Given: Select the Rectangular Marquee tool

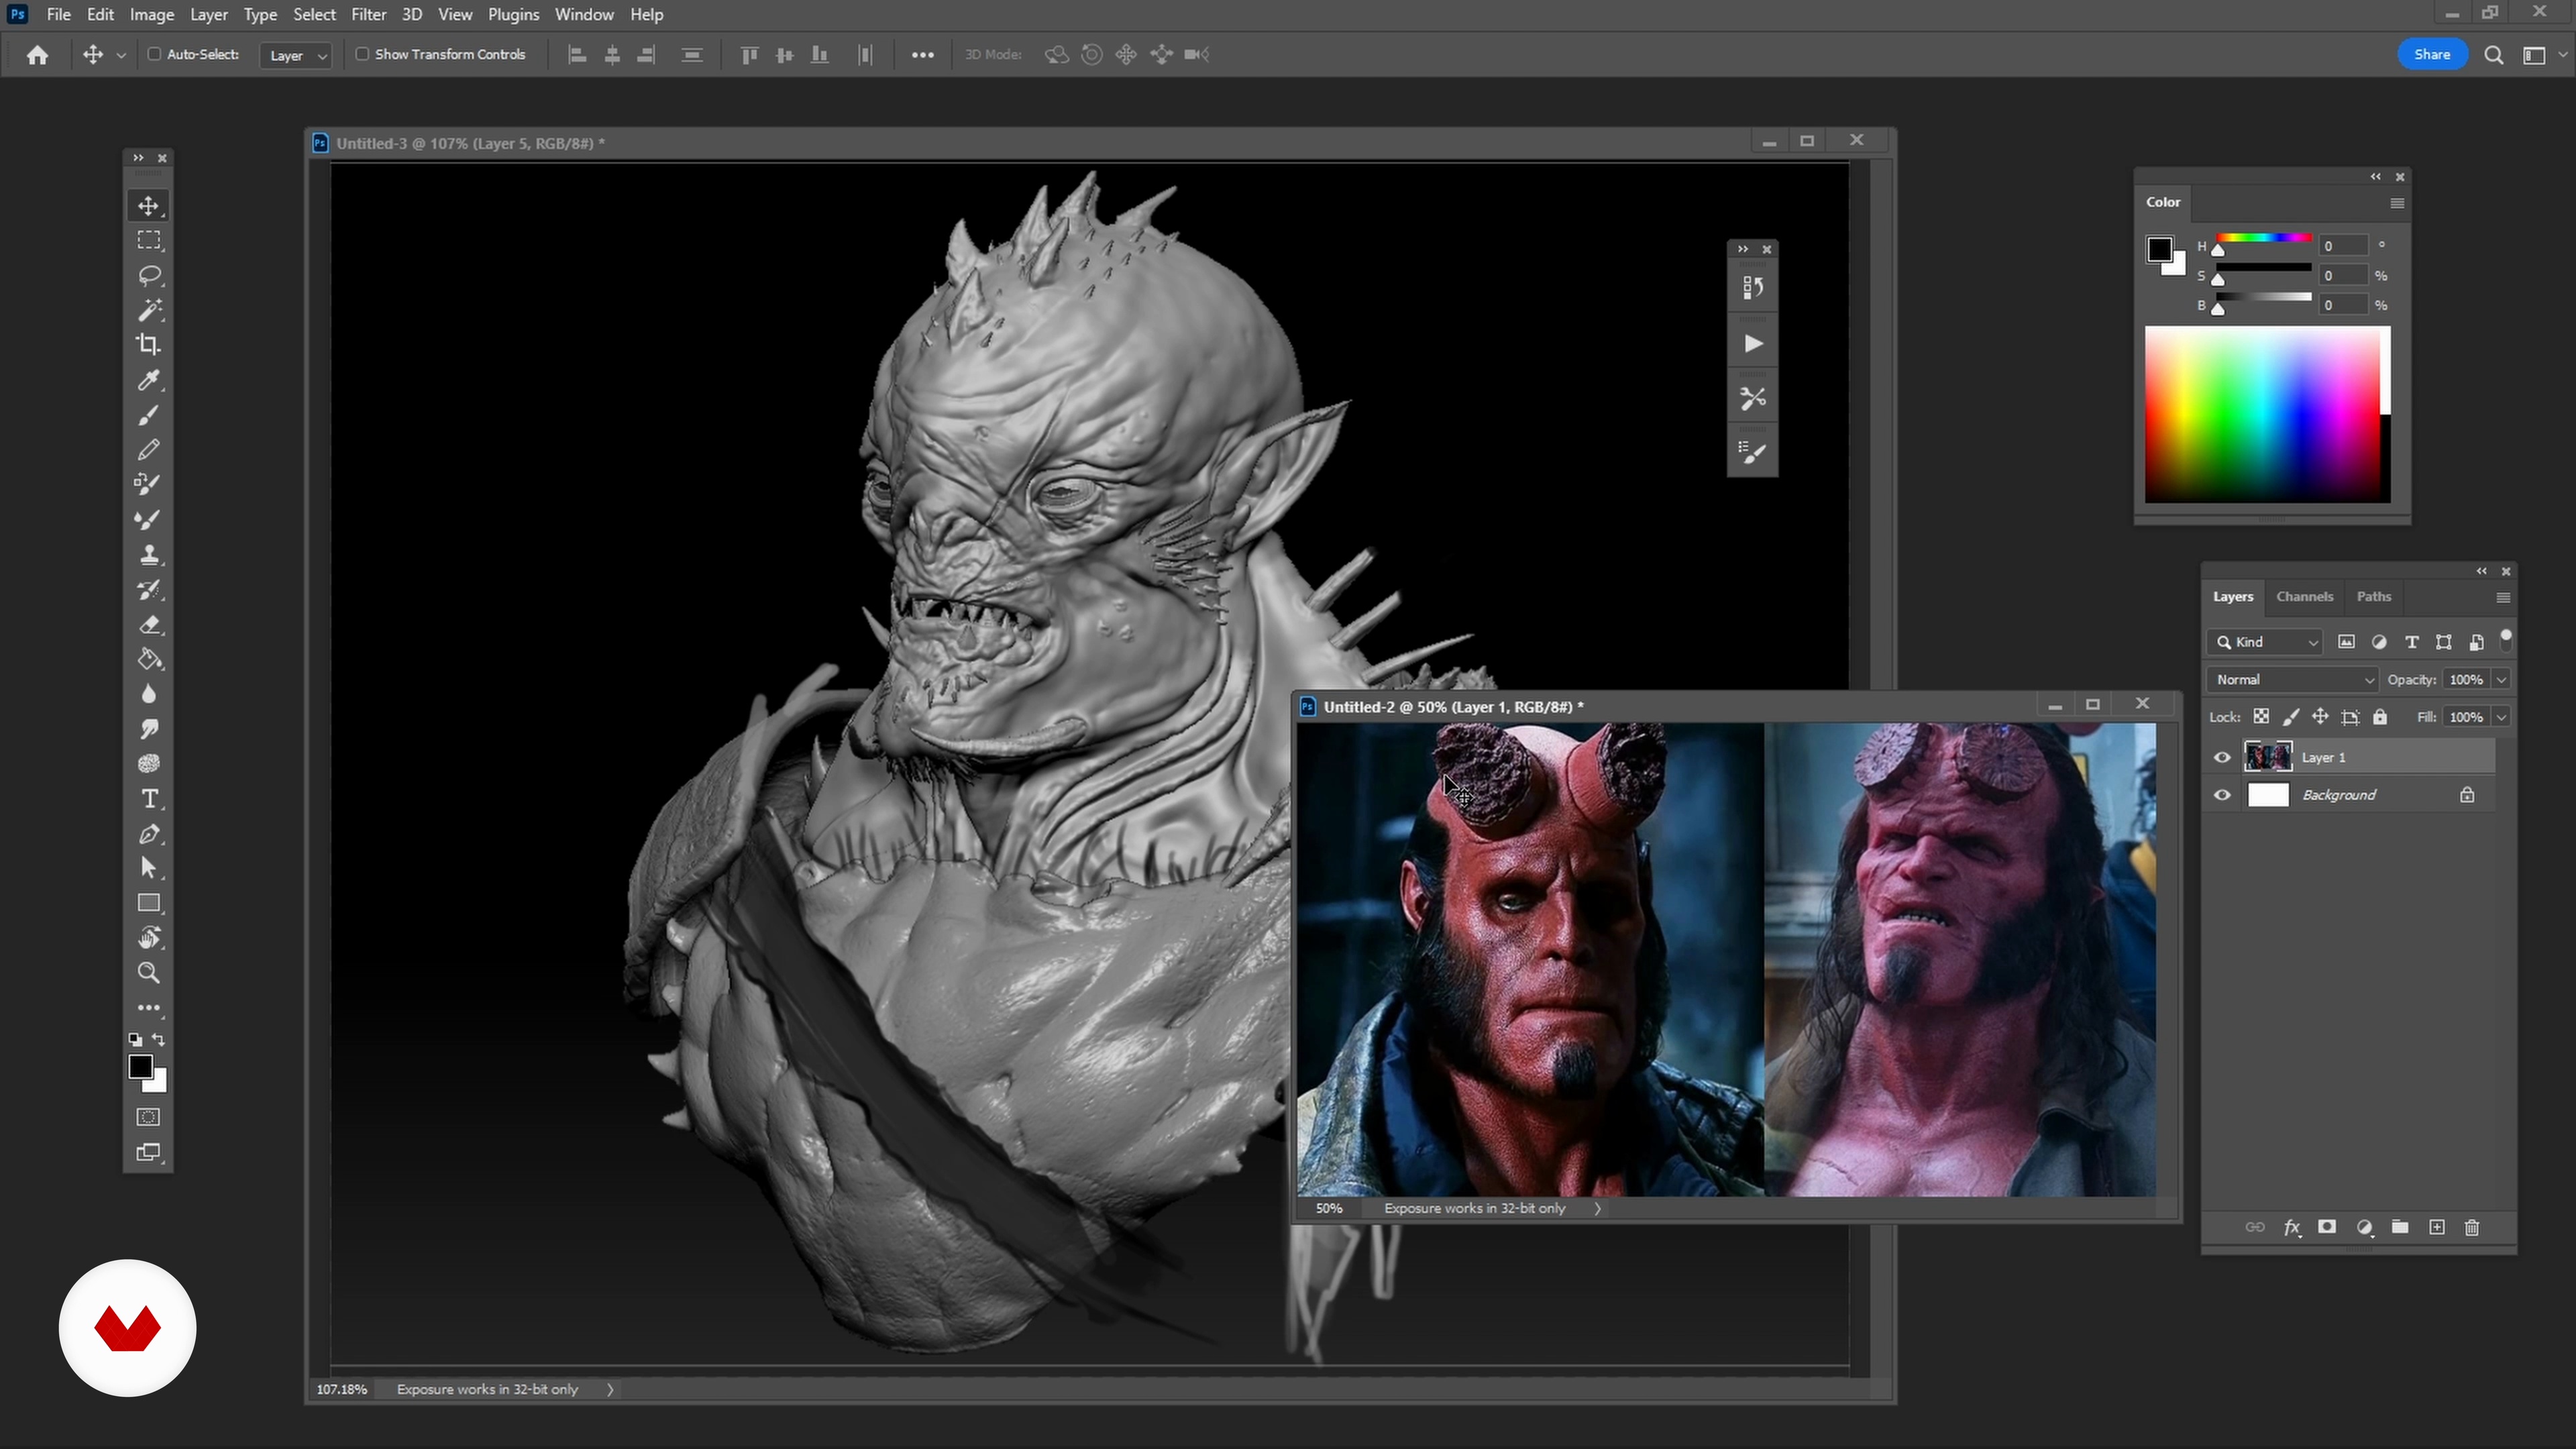Looking at the screenshot, I should 148,240.
